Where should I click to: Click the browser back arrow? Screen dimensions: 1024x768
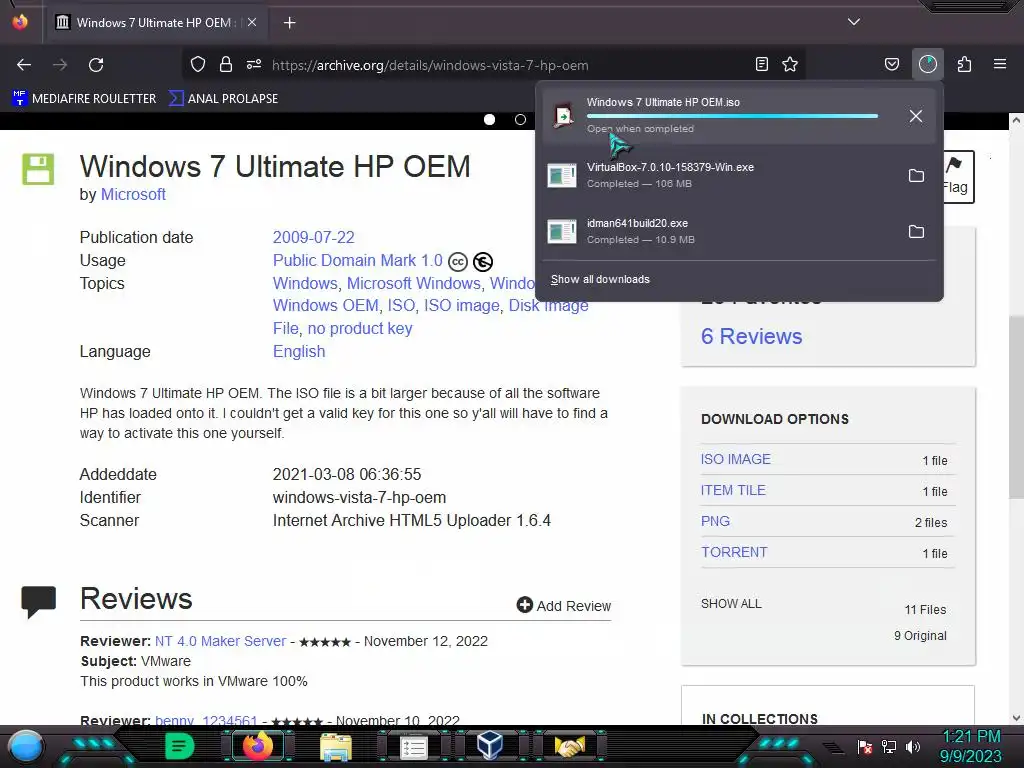tap(24, 65)
